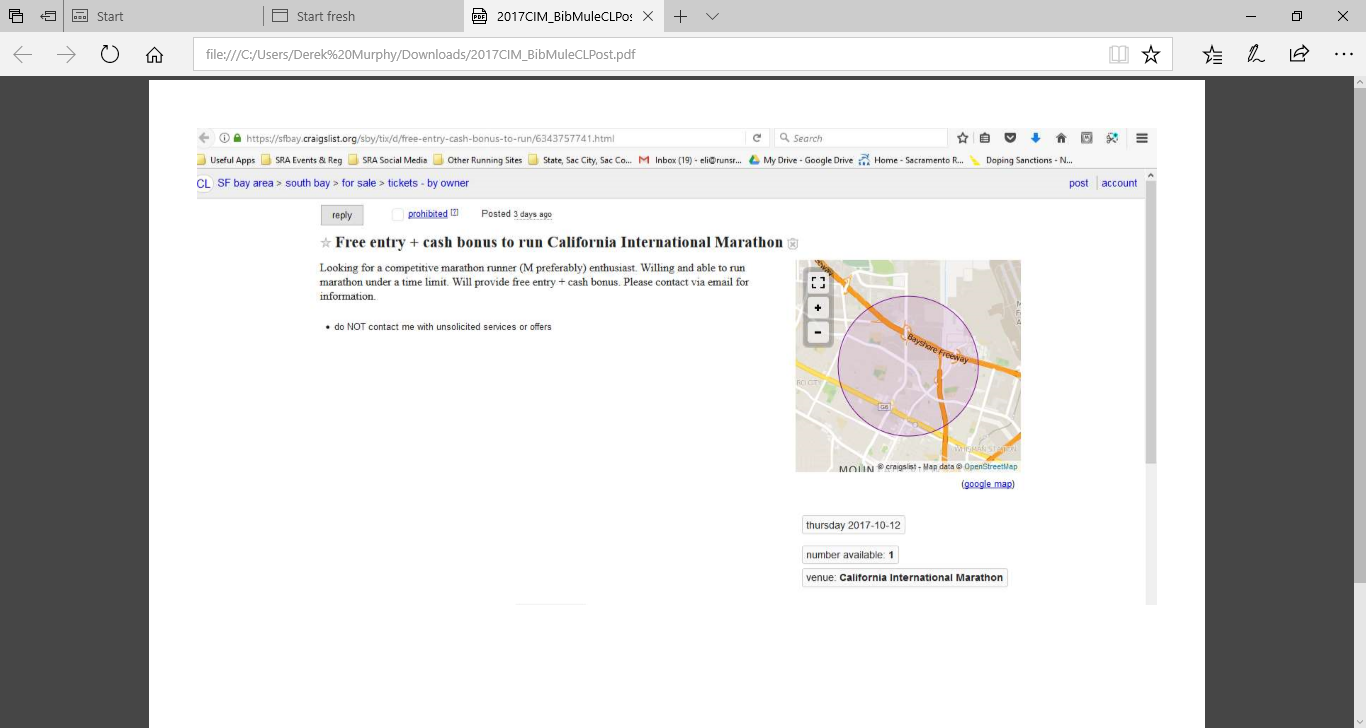
Task: Click for sale breadcrumb link
Action: click(x=359, y=183)
